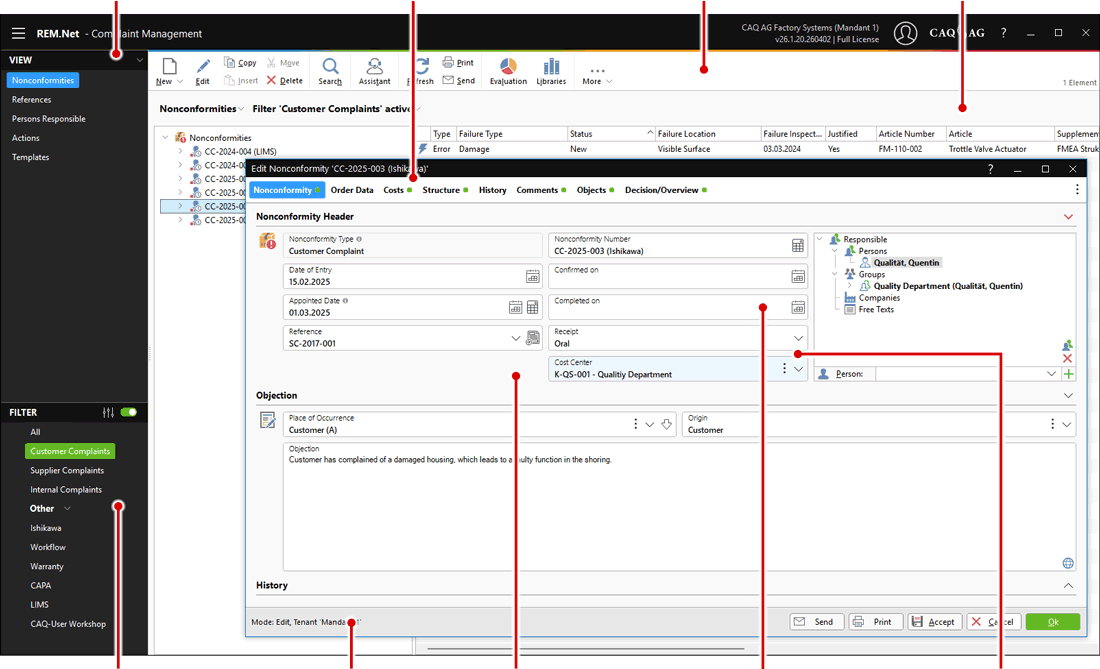Open Appointed Date calculator icon
This screenshot has height=669, width=1100.
[x=532, y=307]
